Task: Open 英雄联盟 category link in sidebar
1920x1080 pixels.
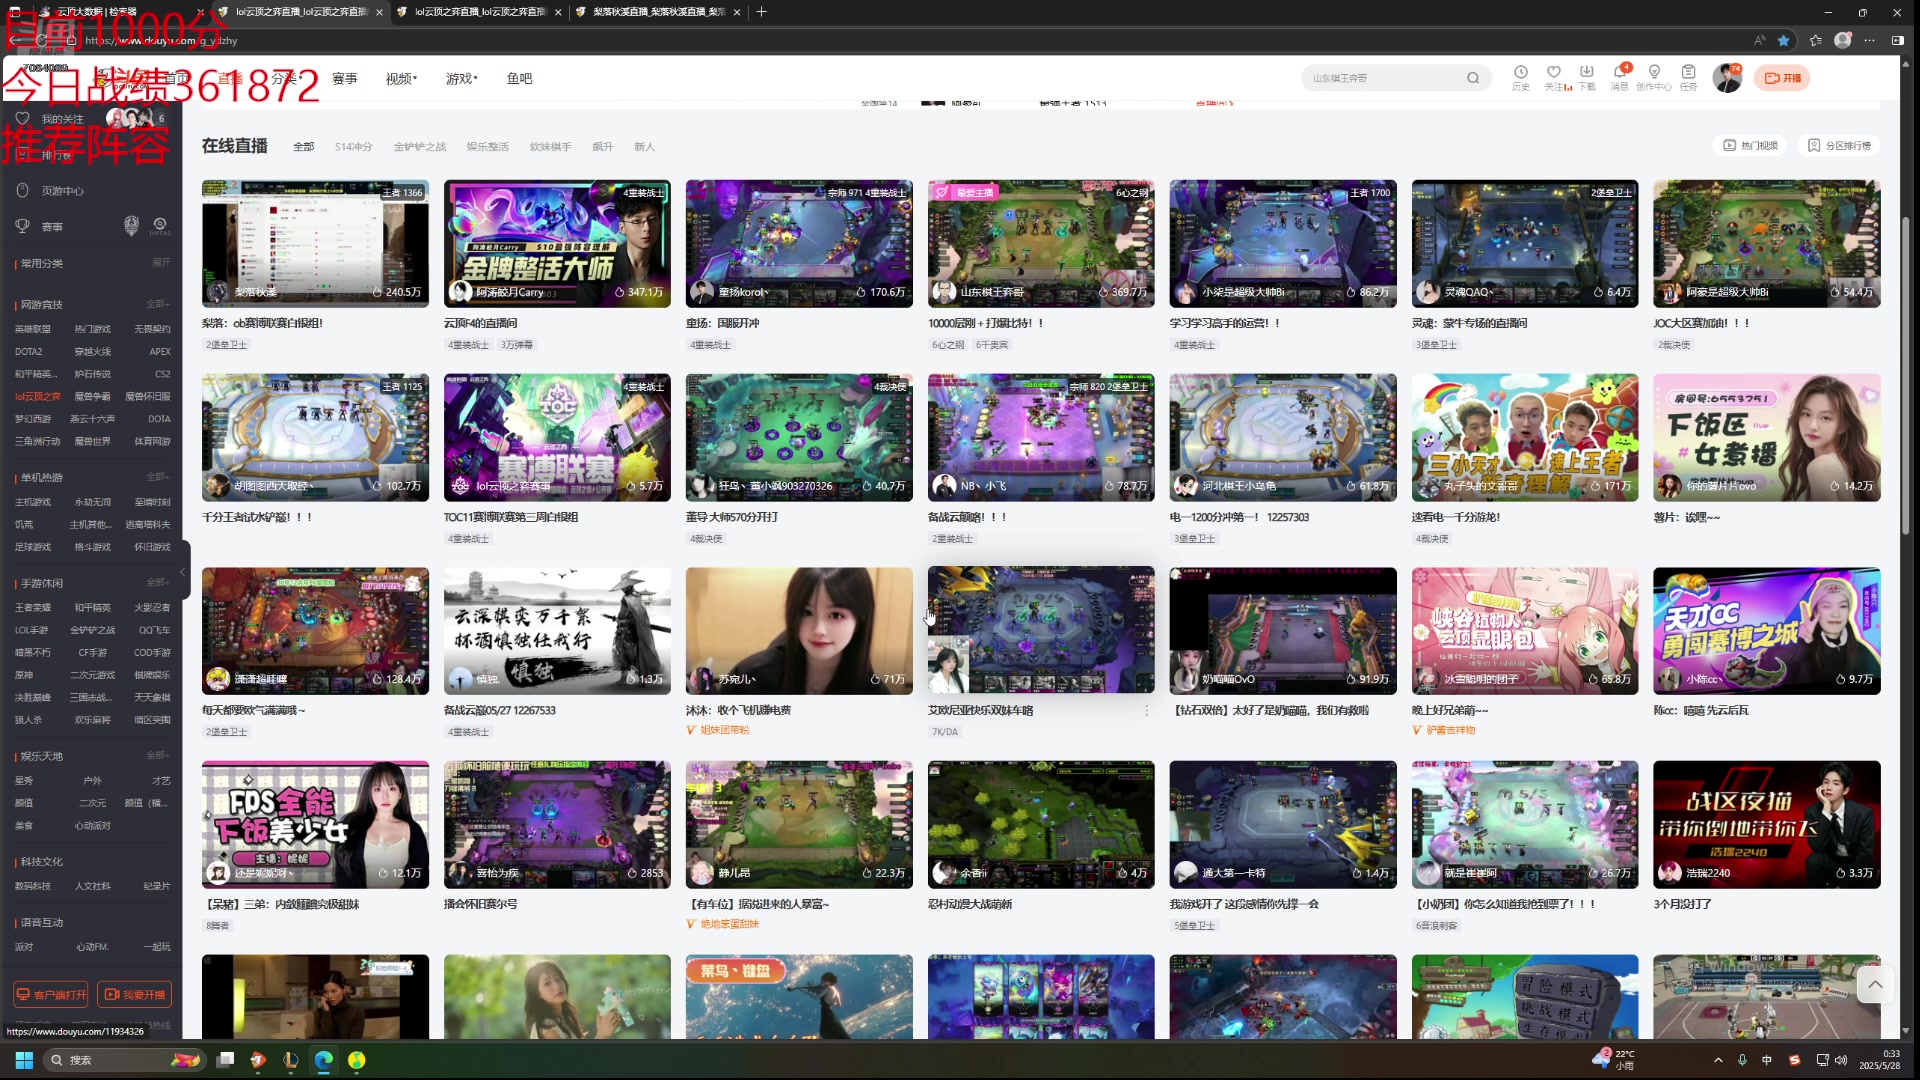Action: click(32, 329)
